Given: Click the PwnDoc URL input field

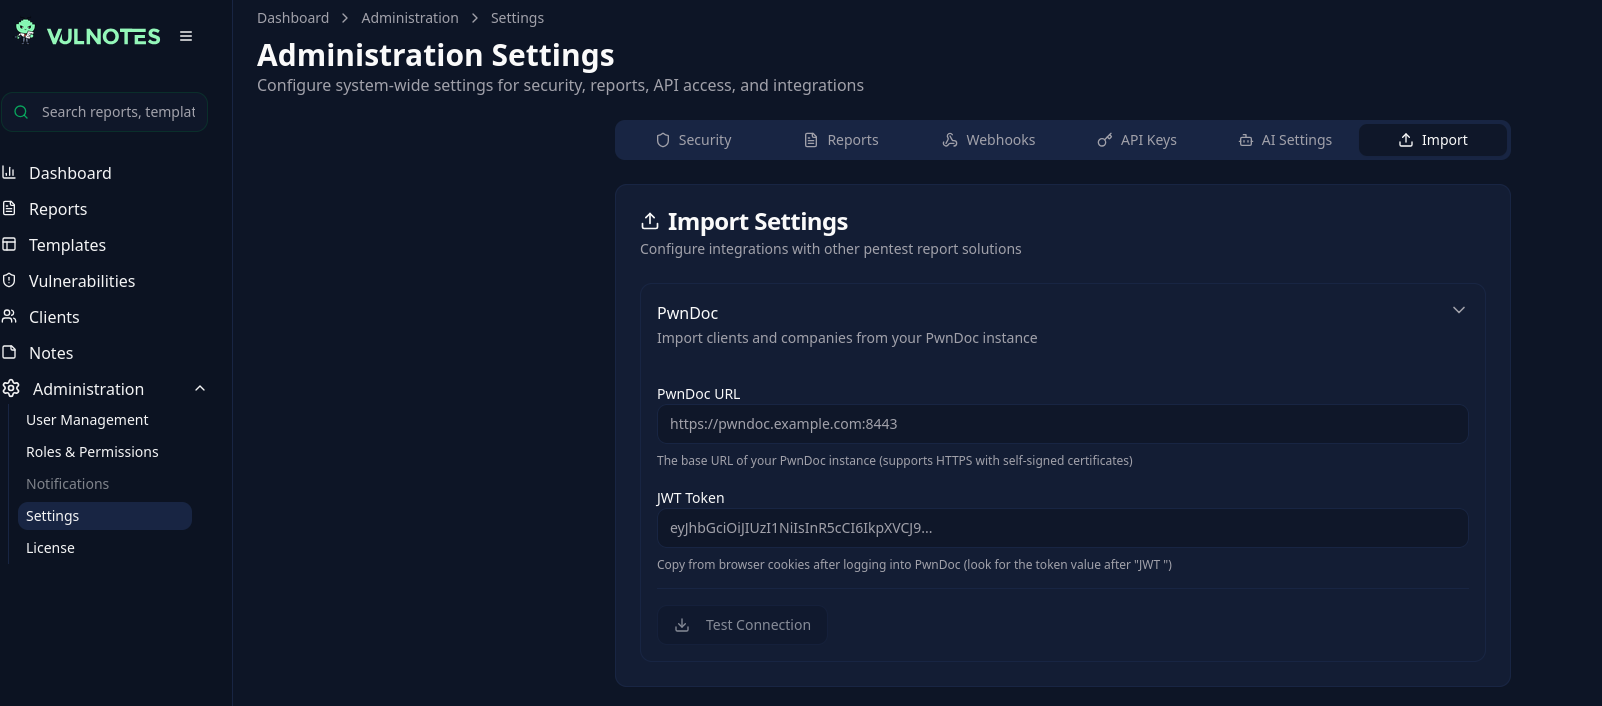Looking at the screenshot, I should coord(1062,424).
